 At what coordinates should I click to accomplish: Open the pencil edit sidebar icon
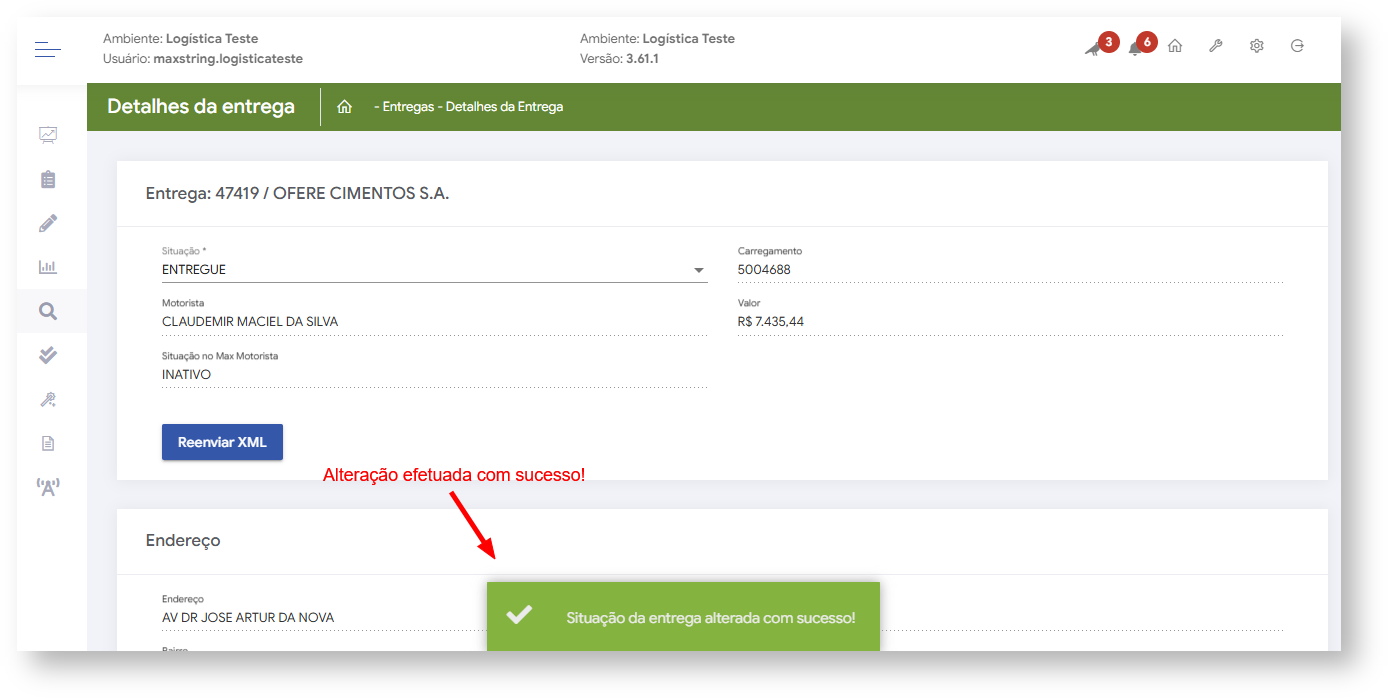(48, 223)
